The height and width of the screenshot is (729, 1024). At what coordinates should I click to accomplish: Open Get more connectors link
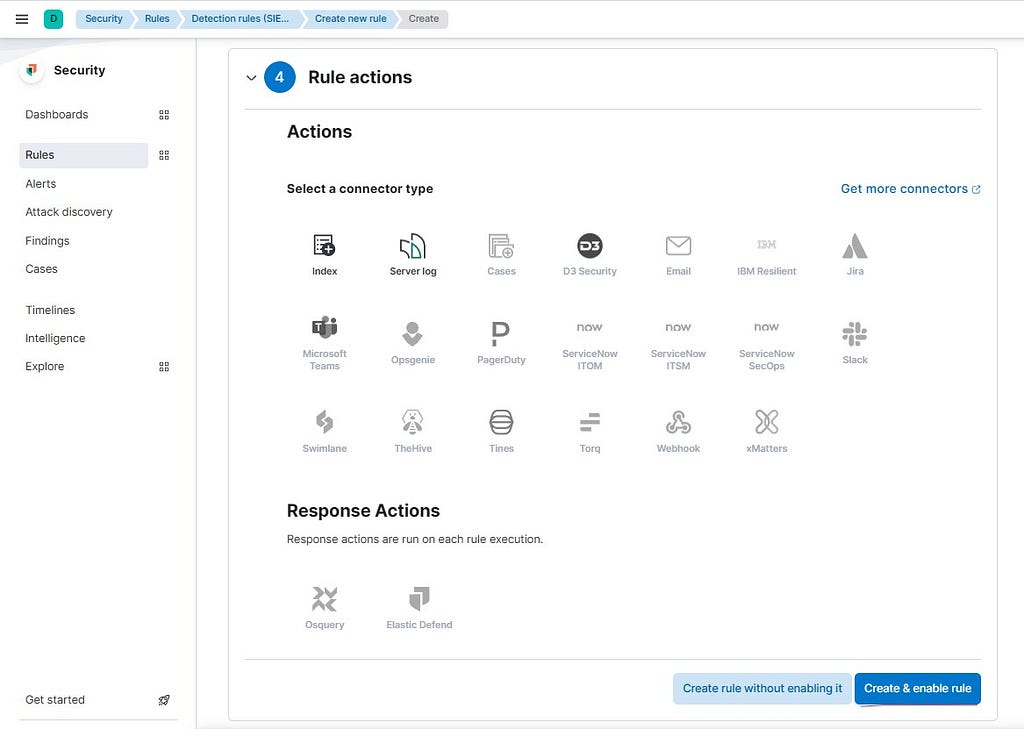[910, 189]
